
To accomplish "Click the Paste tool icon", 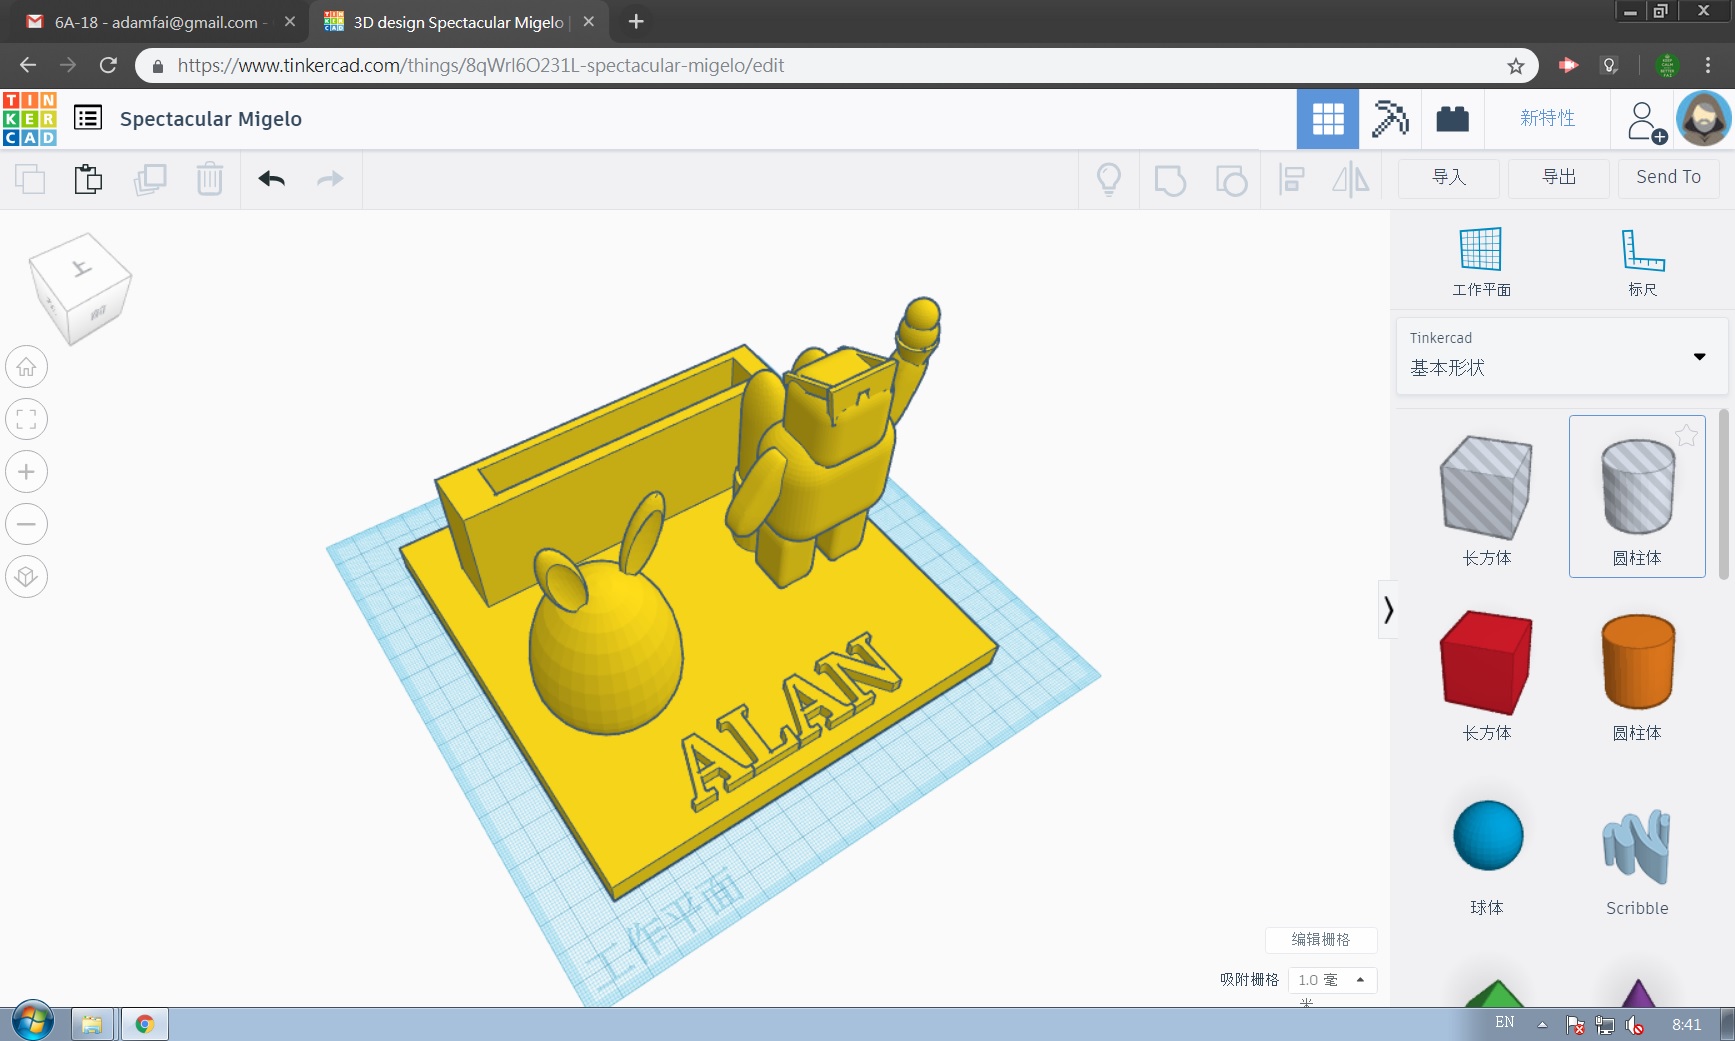I will [89, 179].
